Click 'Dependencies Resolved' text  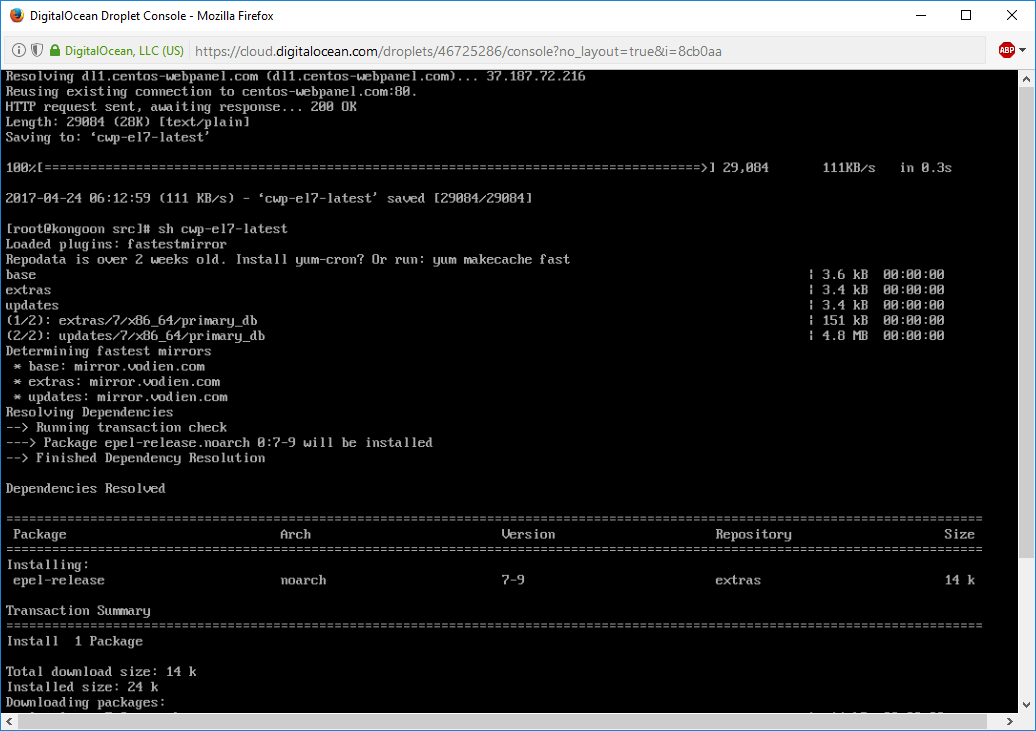(x=85, y=488)
